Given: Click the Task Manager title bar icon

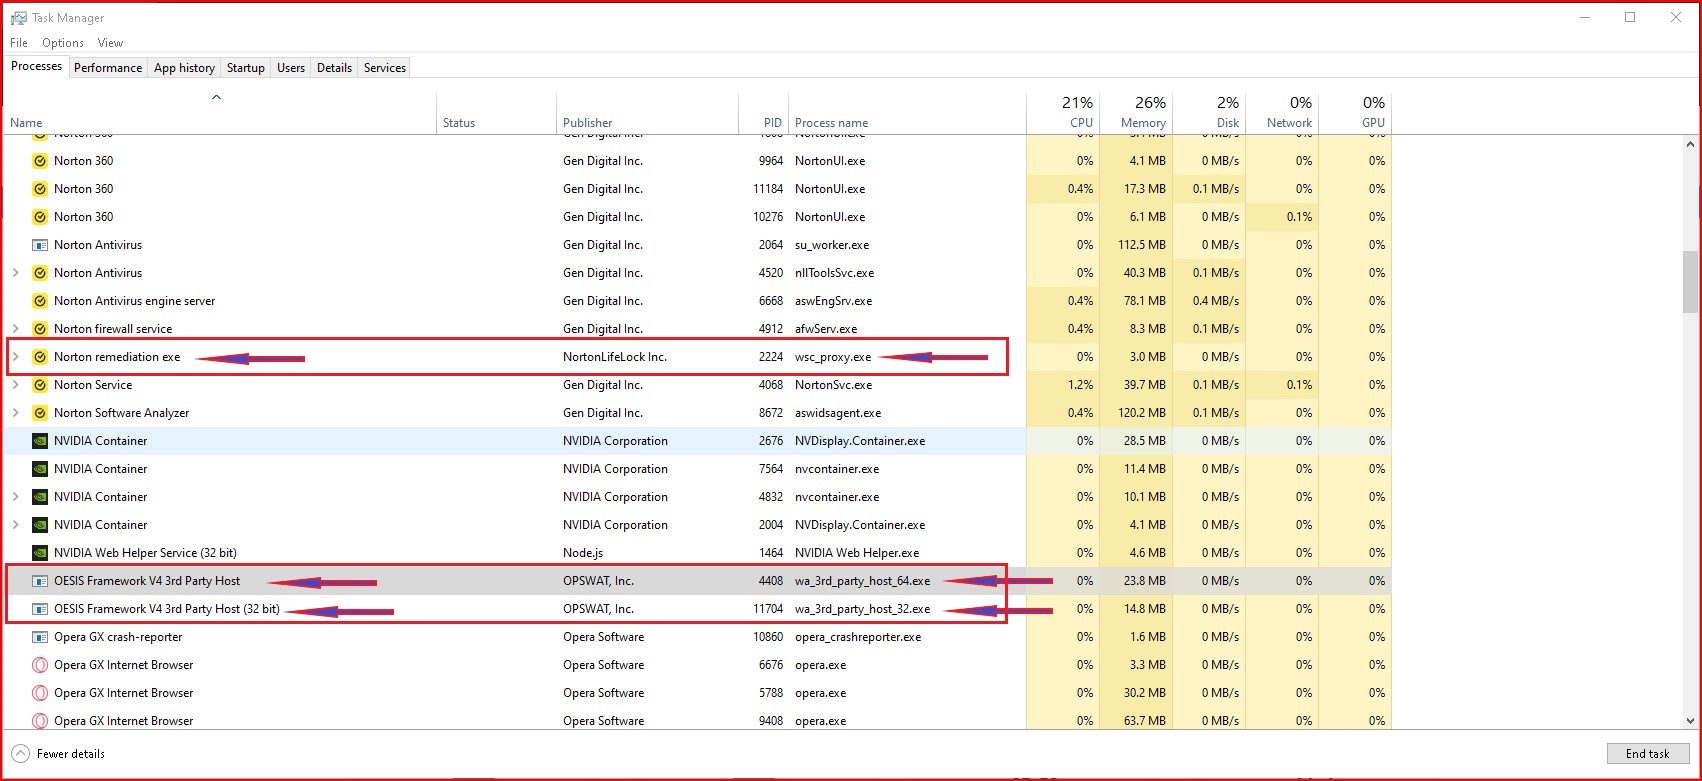Looking at the screenshot, I should coord(19,18).
